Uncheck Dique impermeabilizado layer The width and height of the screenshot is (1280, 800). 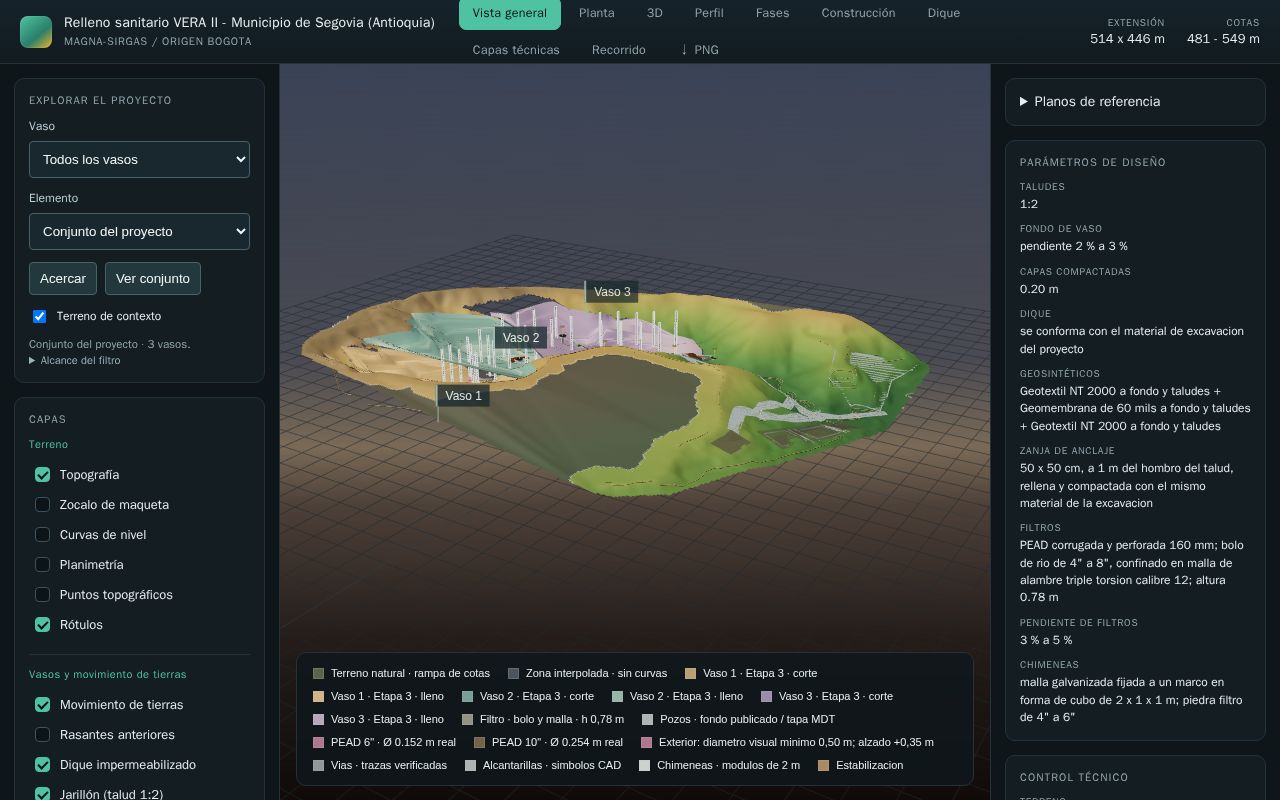pos(43,765)
